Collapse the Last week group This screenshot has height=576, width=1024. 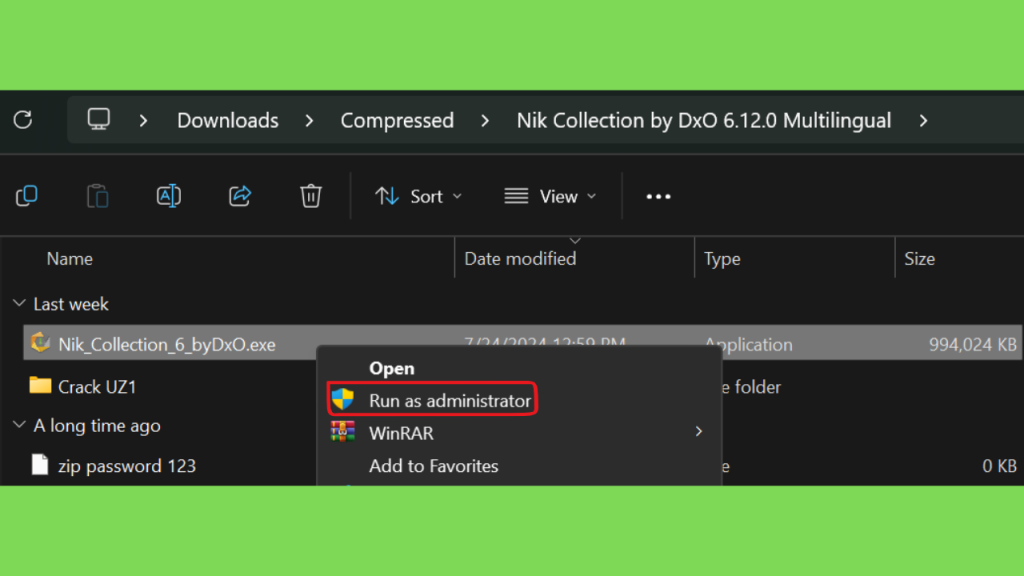click(20, 304)
